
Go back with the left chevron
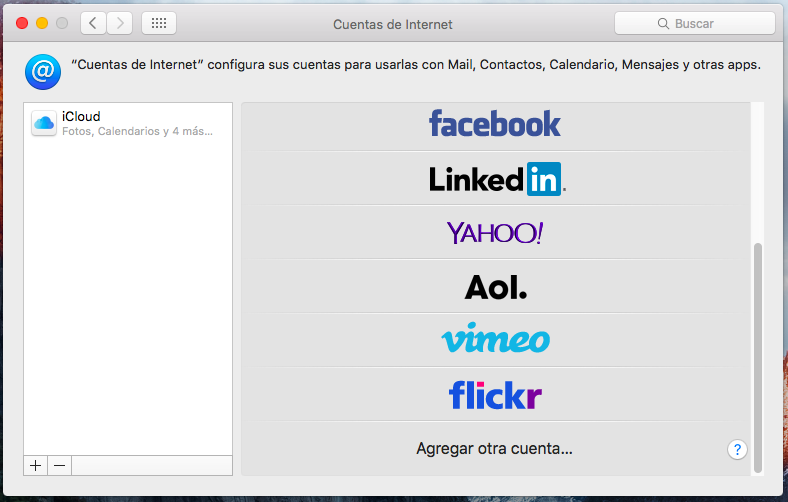coord(93,23)
